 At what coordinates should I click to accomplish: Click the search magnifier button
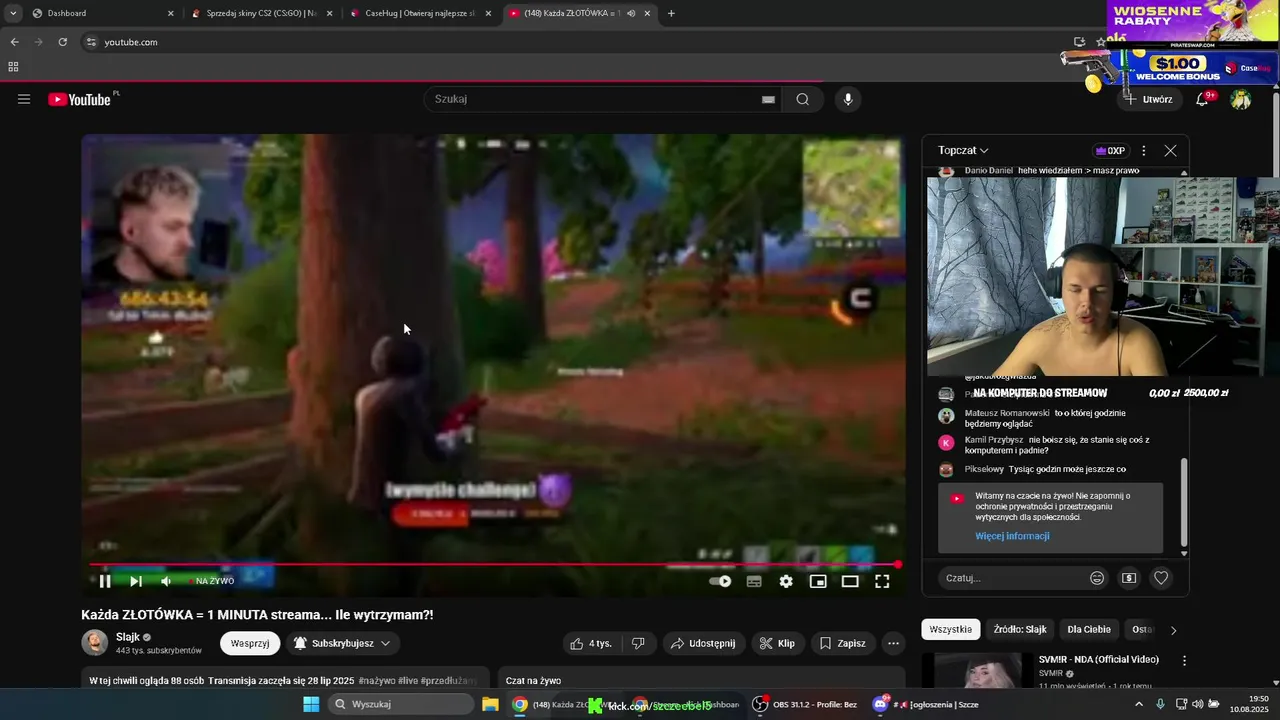(x=802, y=99)
